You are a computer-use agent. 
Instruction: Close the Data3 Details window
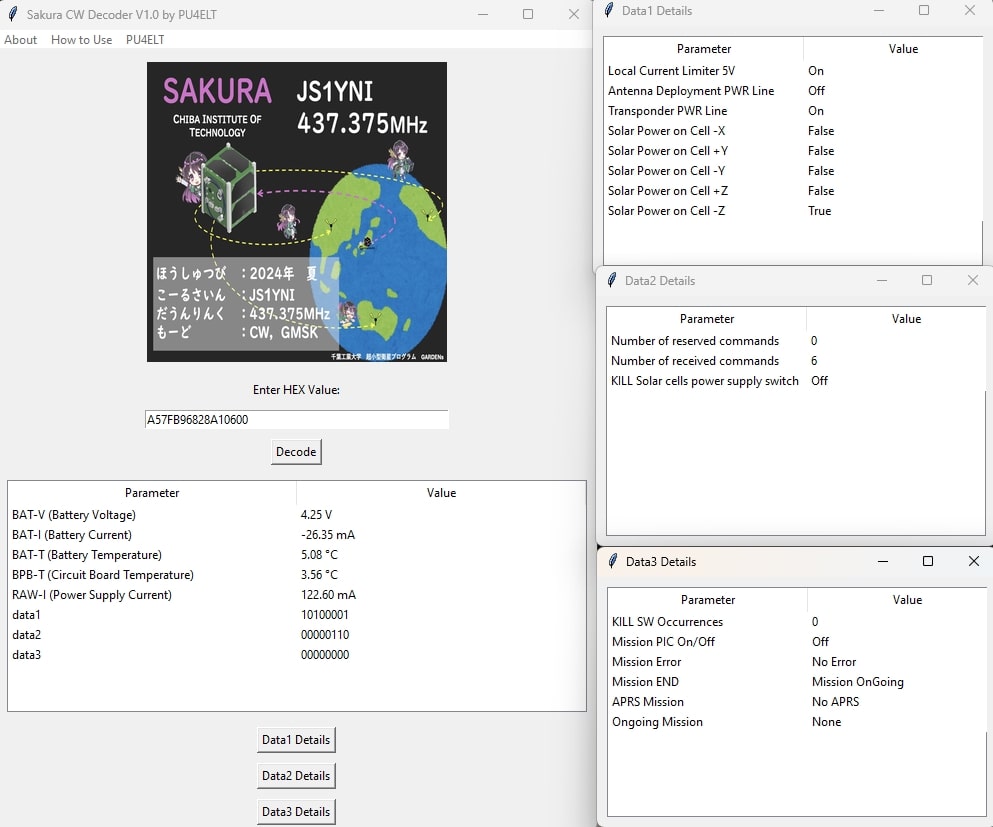click(x=974, y=561)
